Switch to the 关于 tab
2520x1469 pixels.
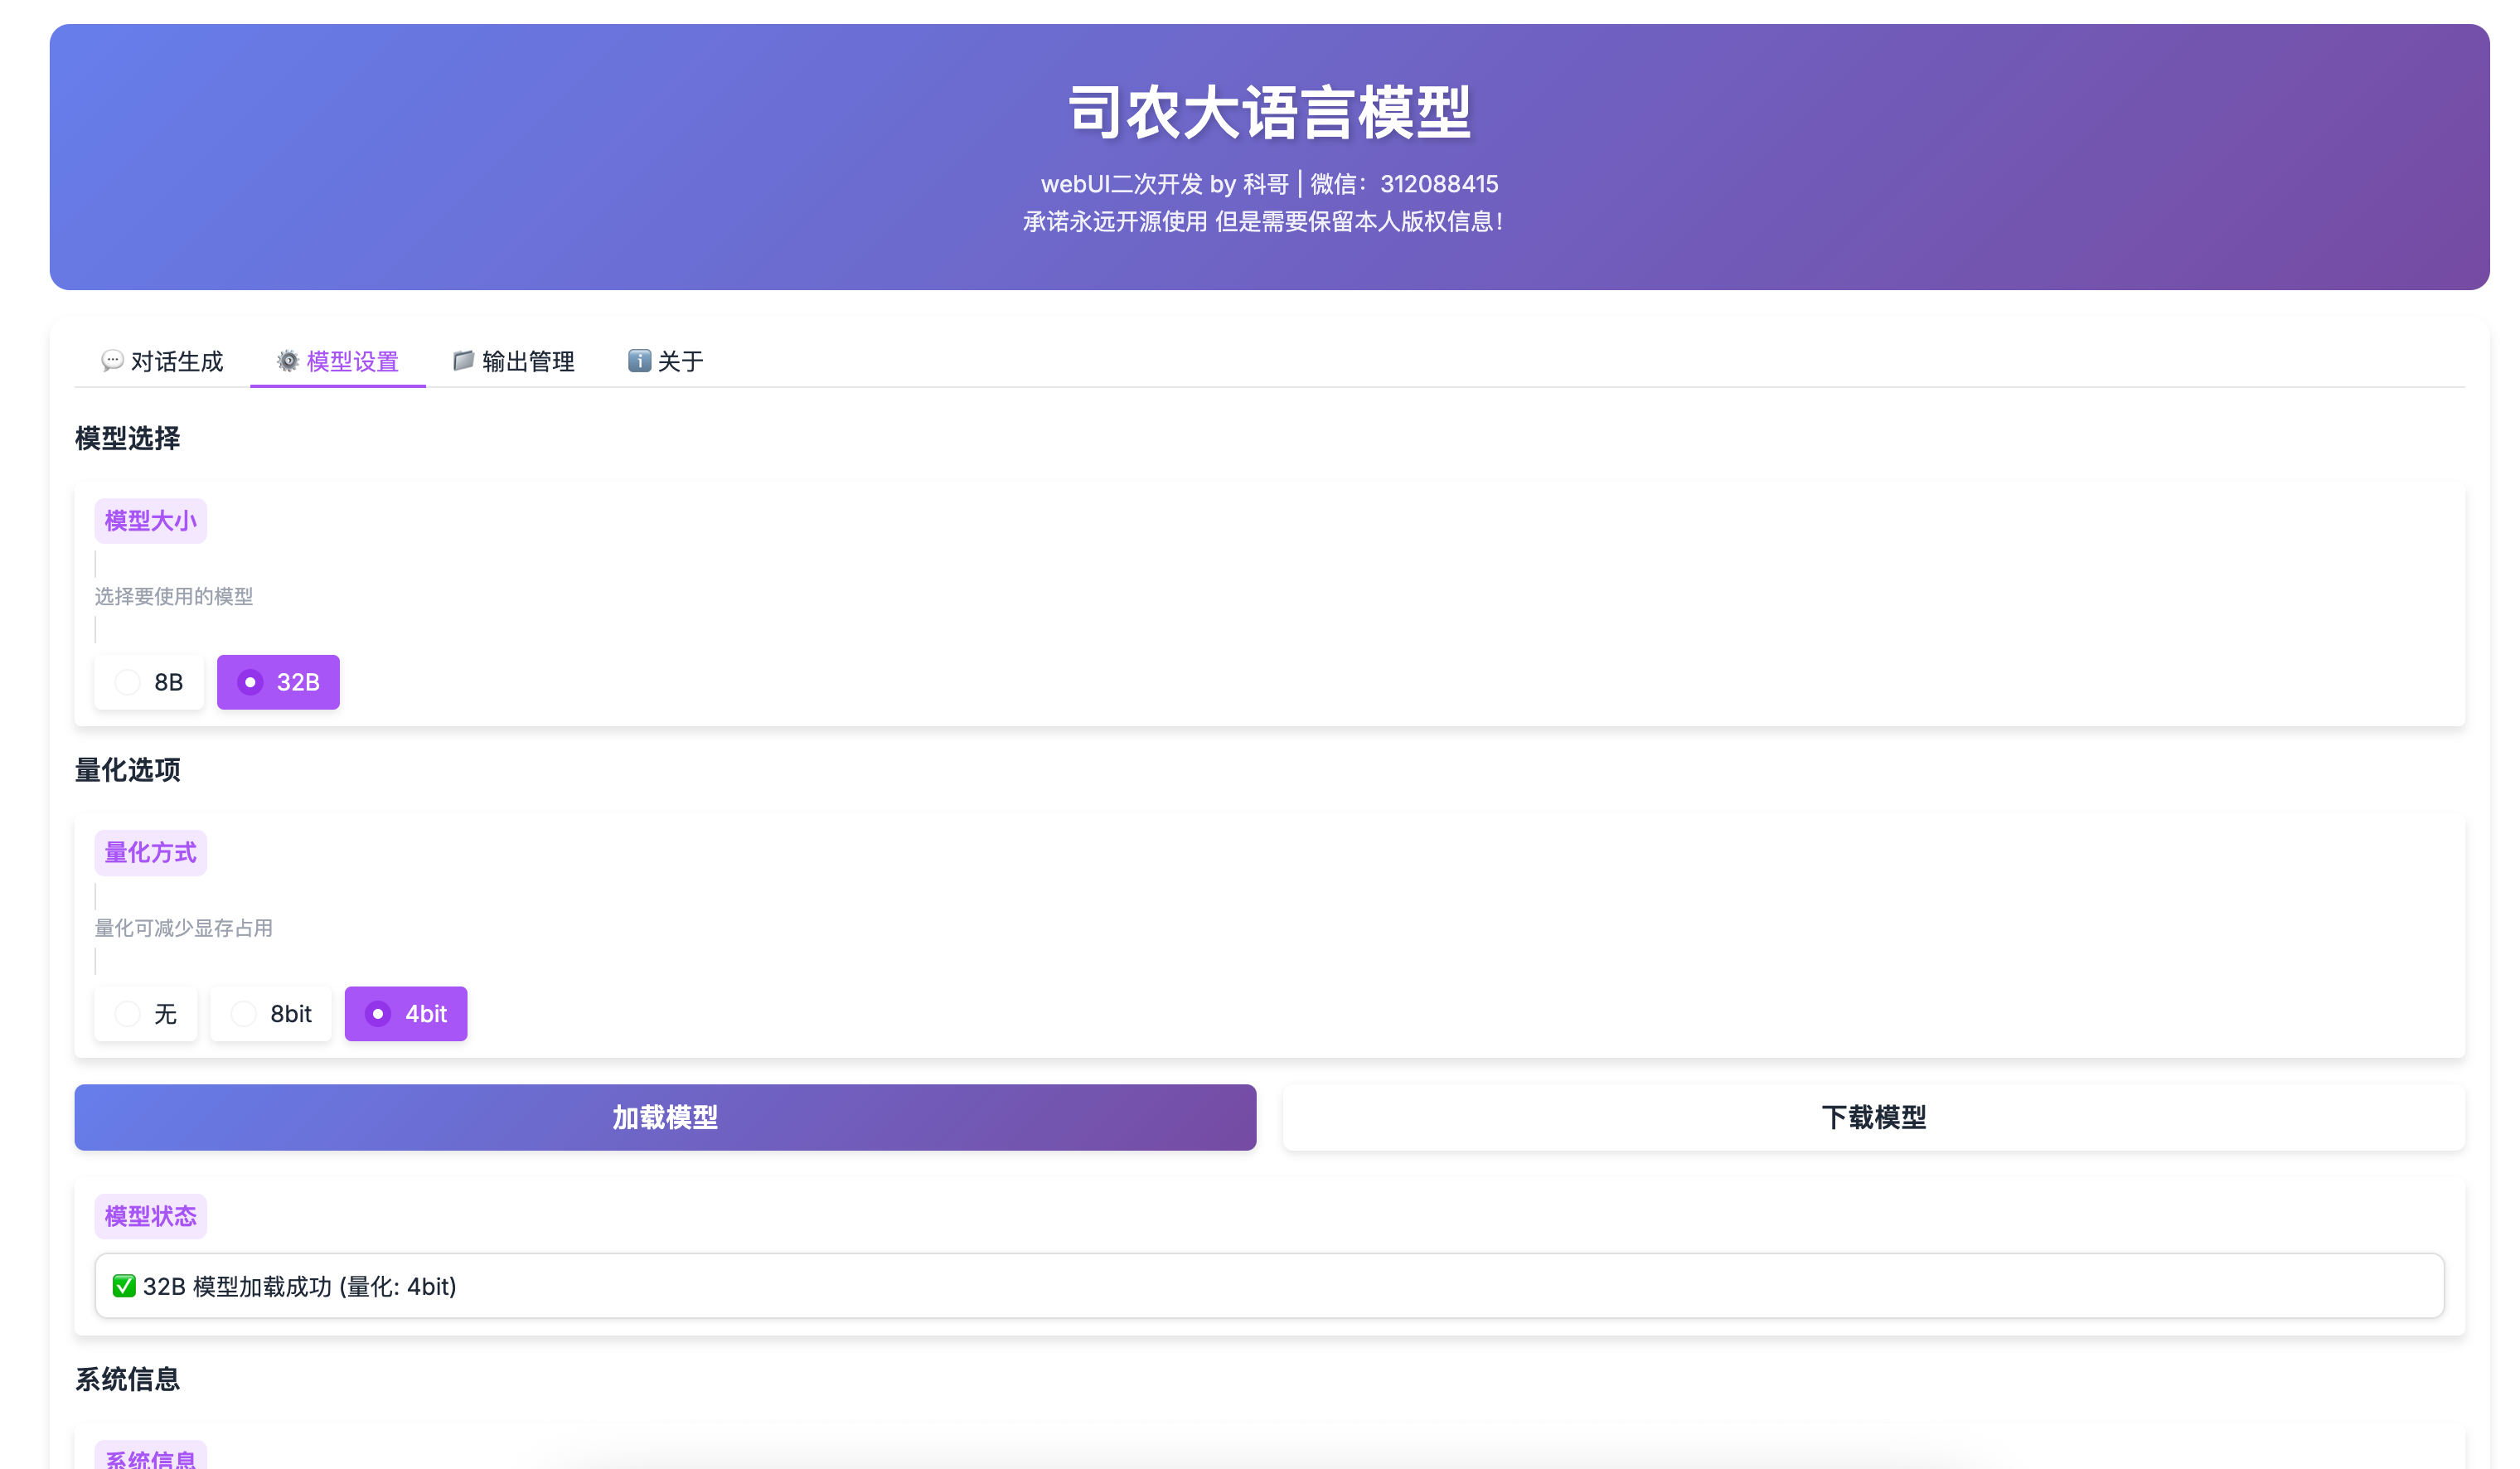666,361
